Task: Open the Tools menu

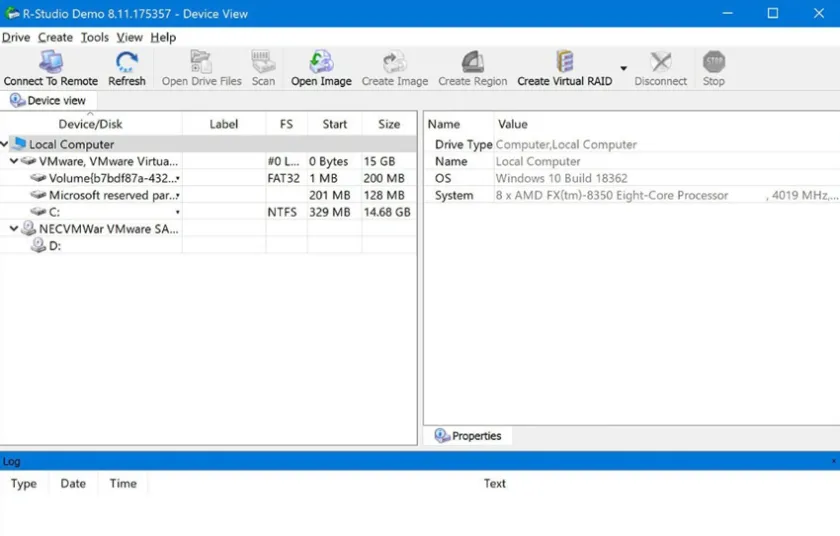Action: coord(95,37)
